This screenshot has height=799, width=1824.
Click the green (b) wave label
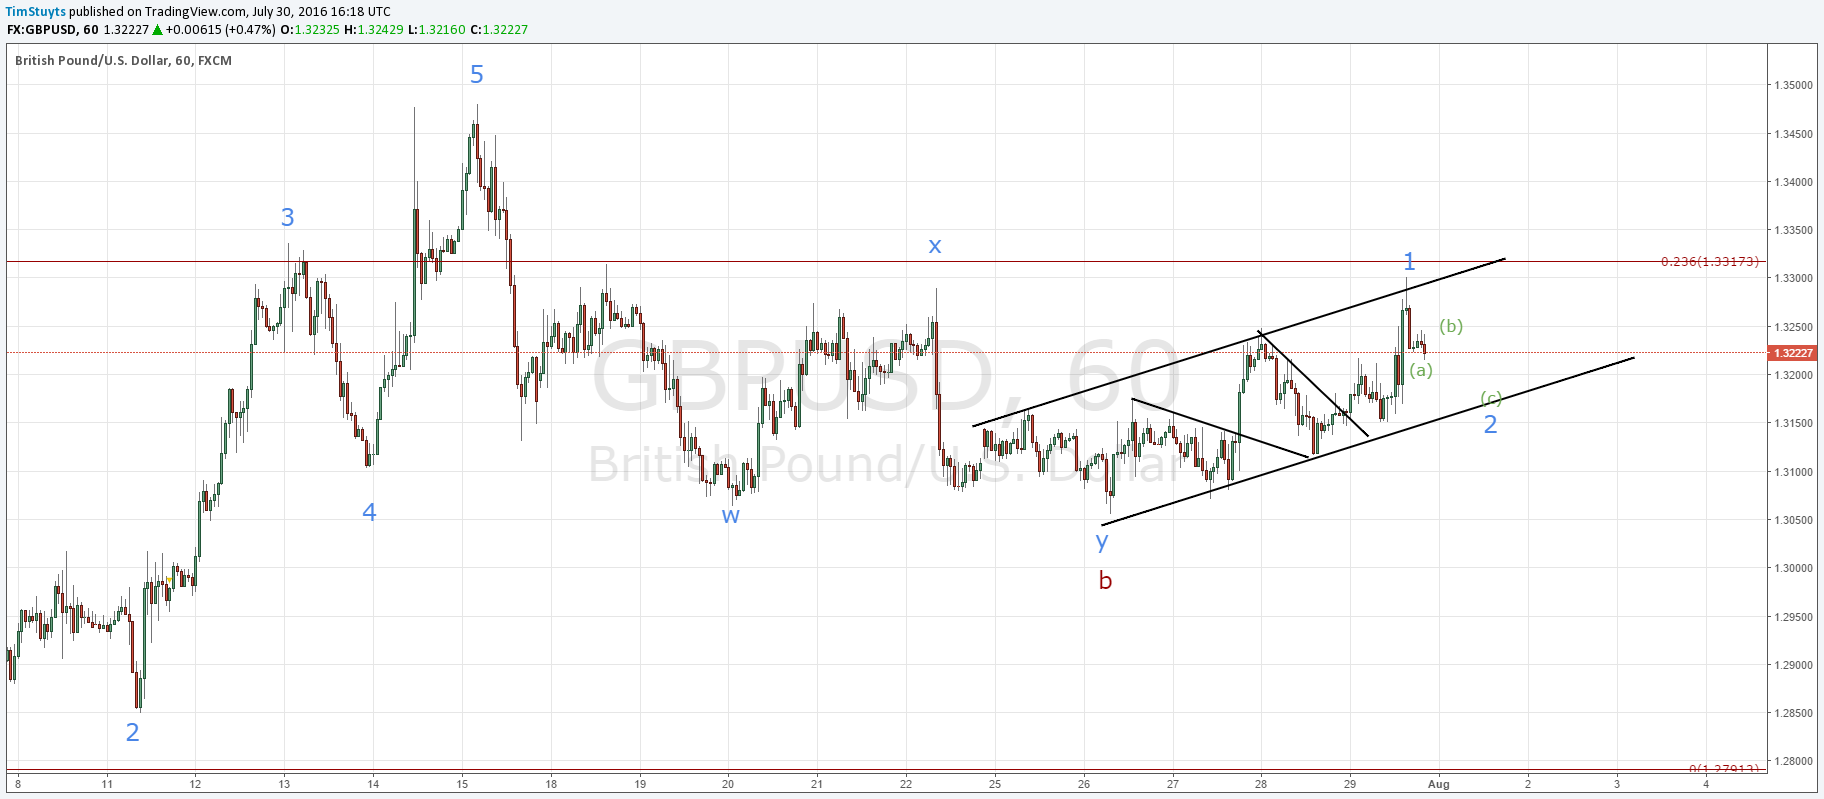[x=1451, y=326]
